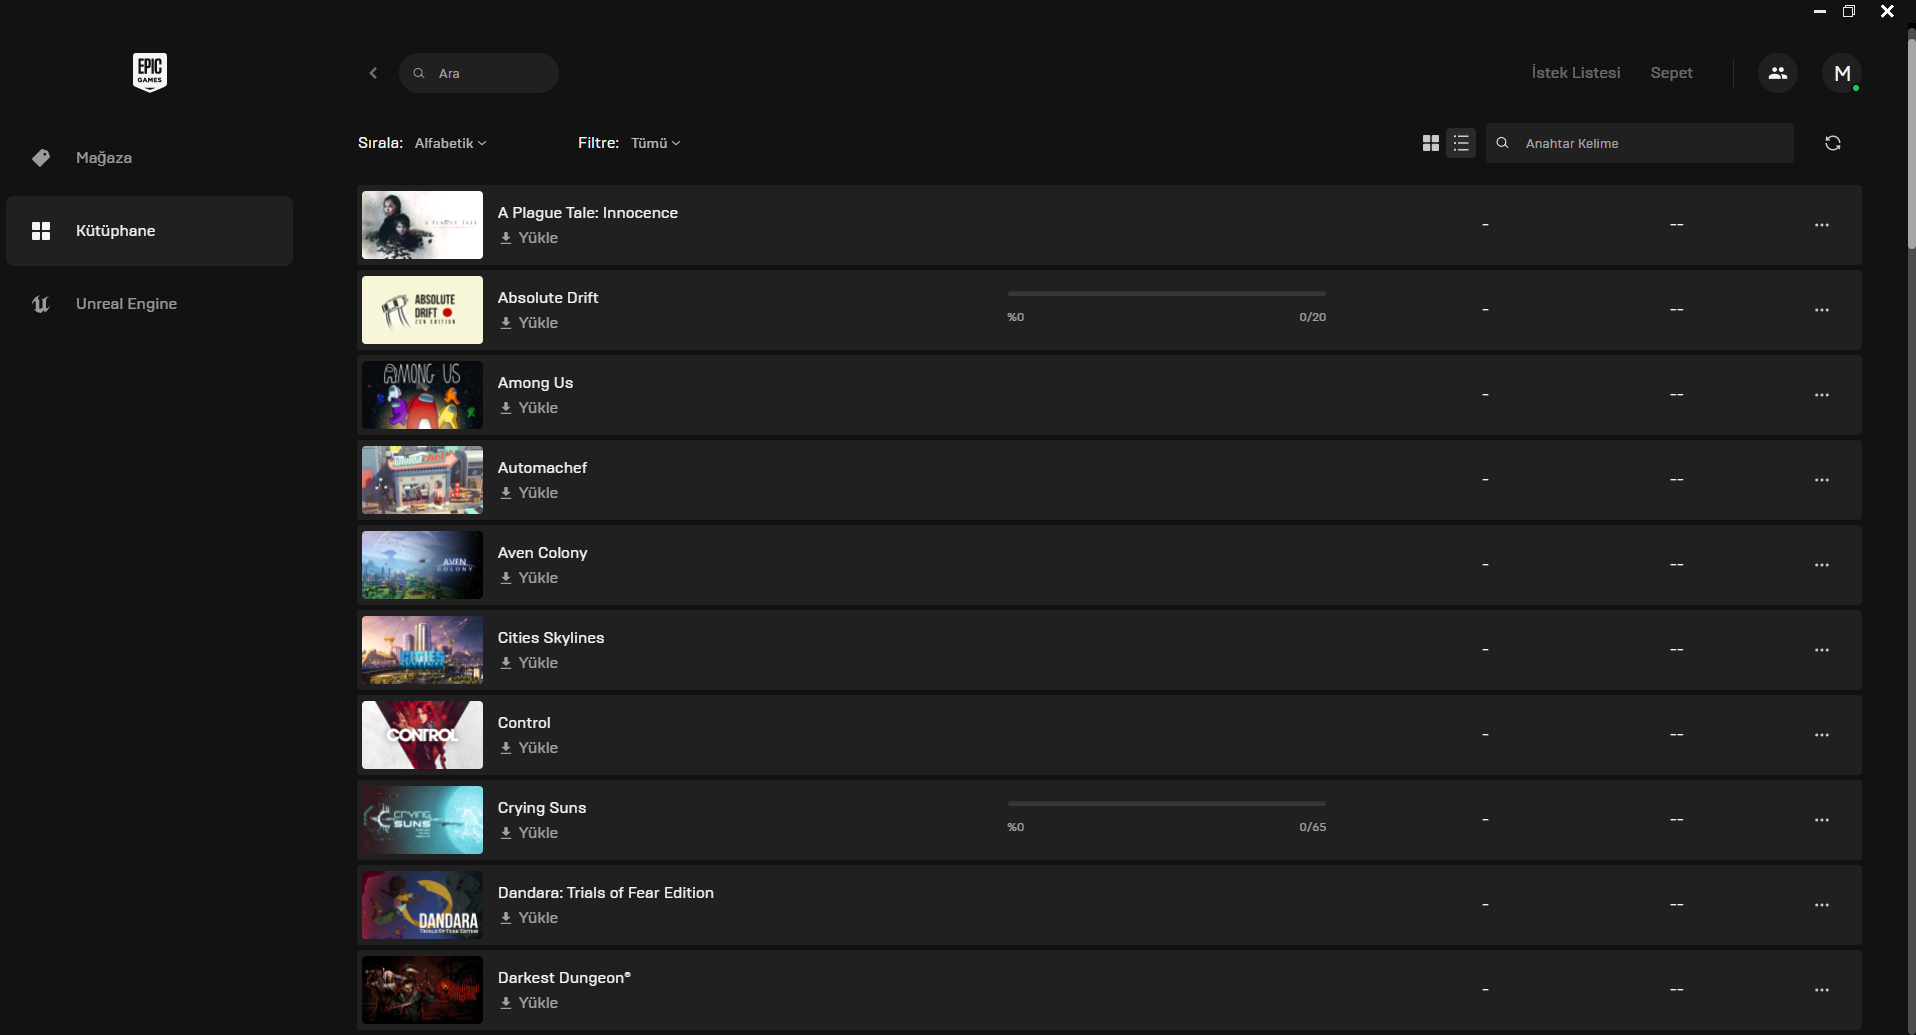The image size is (1916, 1035).
Task: Open more options for Absolute Drift
Action: point(1822,310)
